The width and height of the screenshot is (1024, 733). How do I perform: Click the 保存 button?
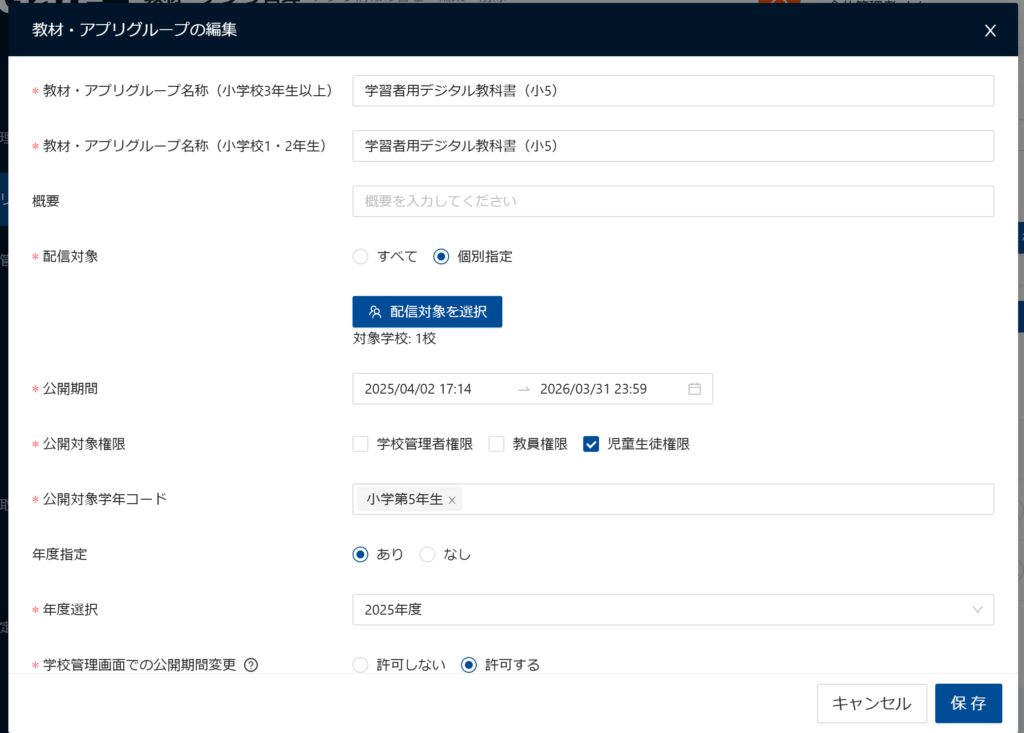pyautogui.click(x=968, y=704)
